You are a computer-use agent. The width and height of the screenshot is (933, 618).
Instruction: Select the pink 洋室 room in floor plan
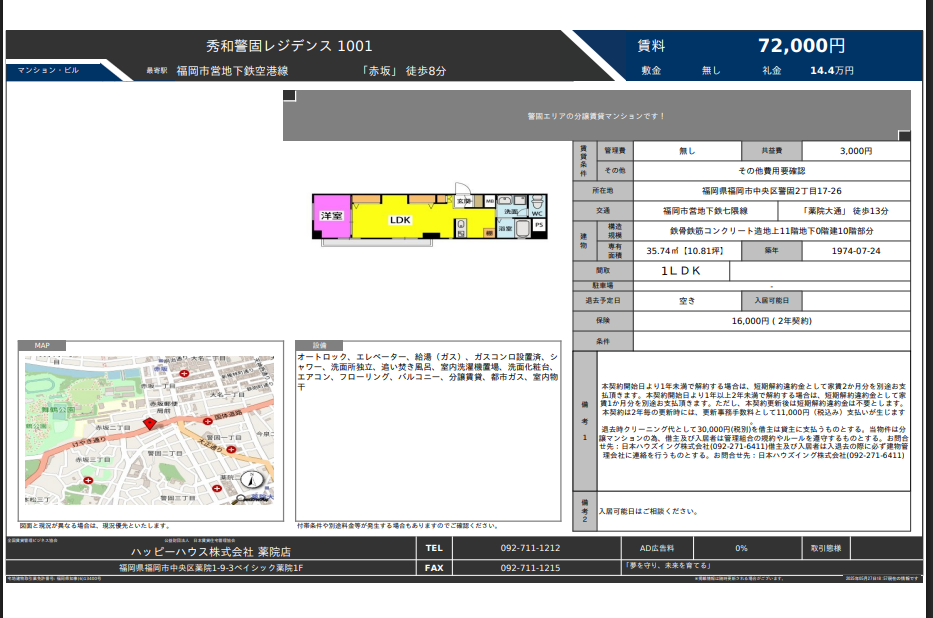tap(331, 217)
